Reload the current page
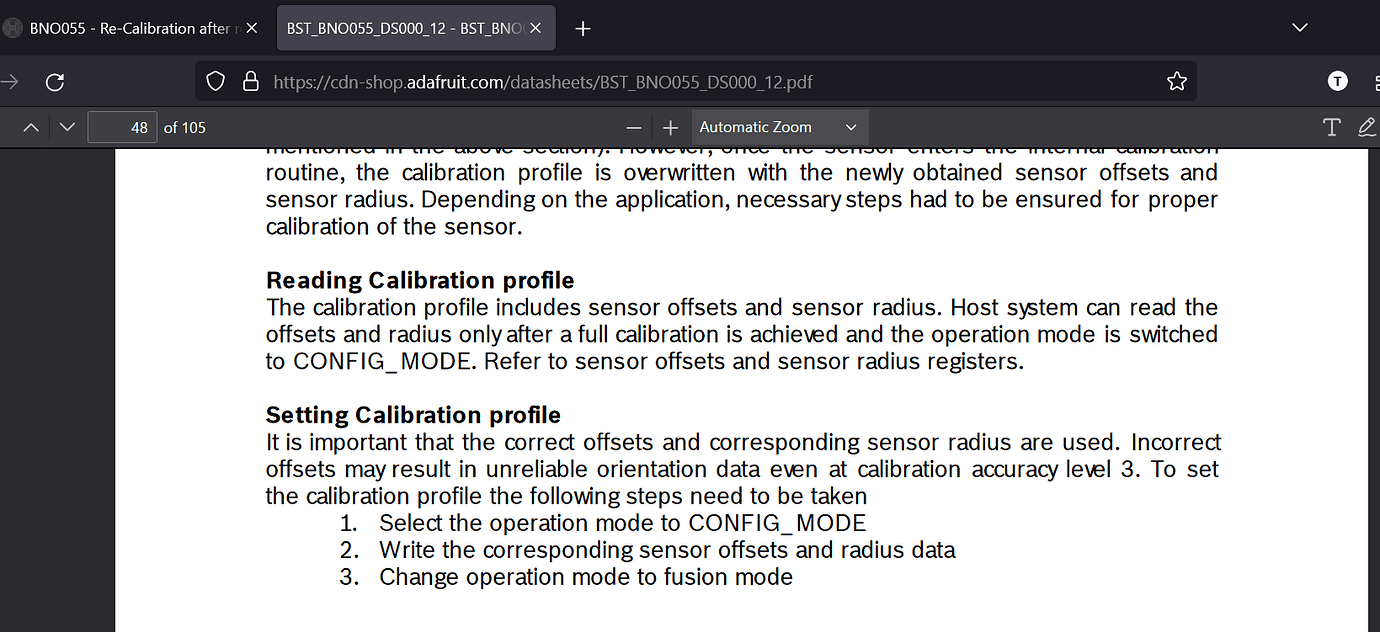The height and width of the screenshot is (632, 1380). pos(55,81)
